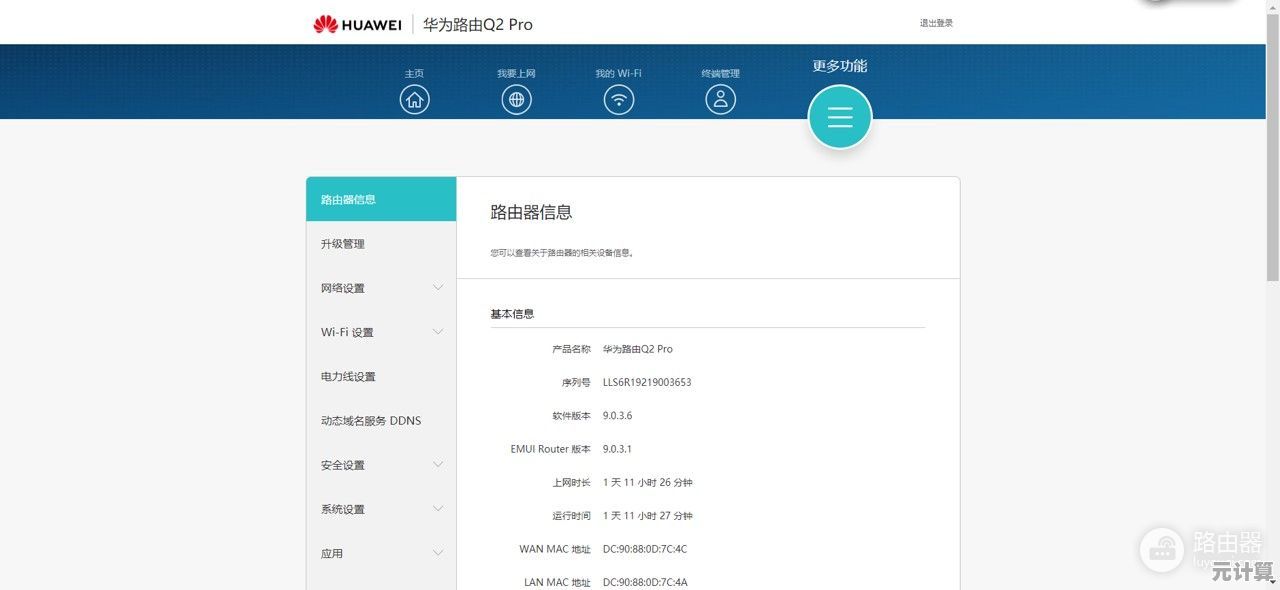Image resolution: width=1280 pixels, height=590 pixels.
Task: Click the page's vertical scrollbar thumb
Action: pos(1273,150)
